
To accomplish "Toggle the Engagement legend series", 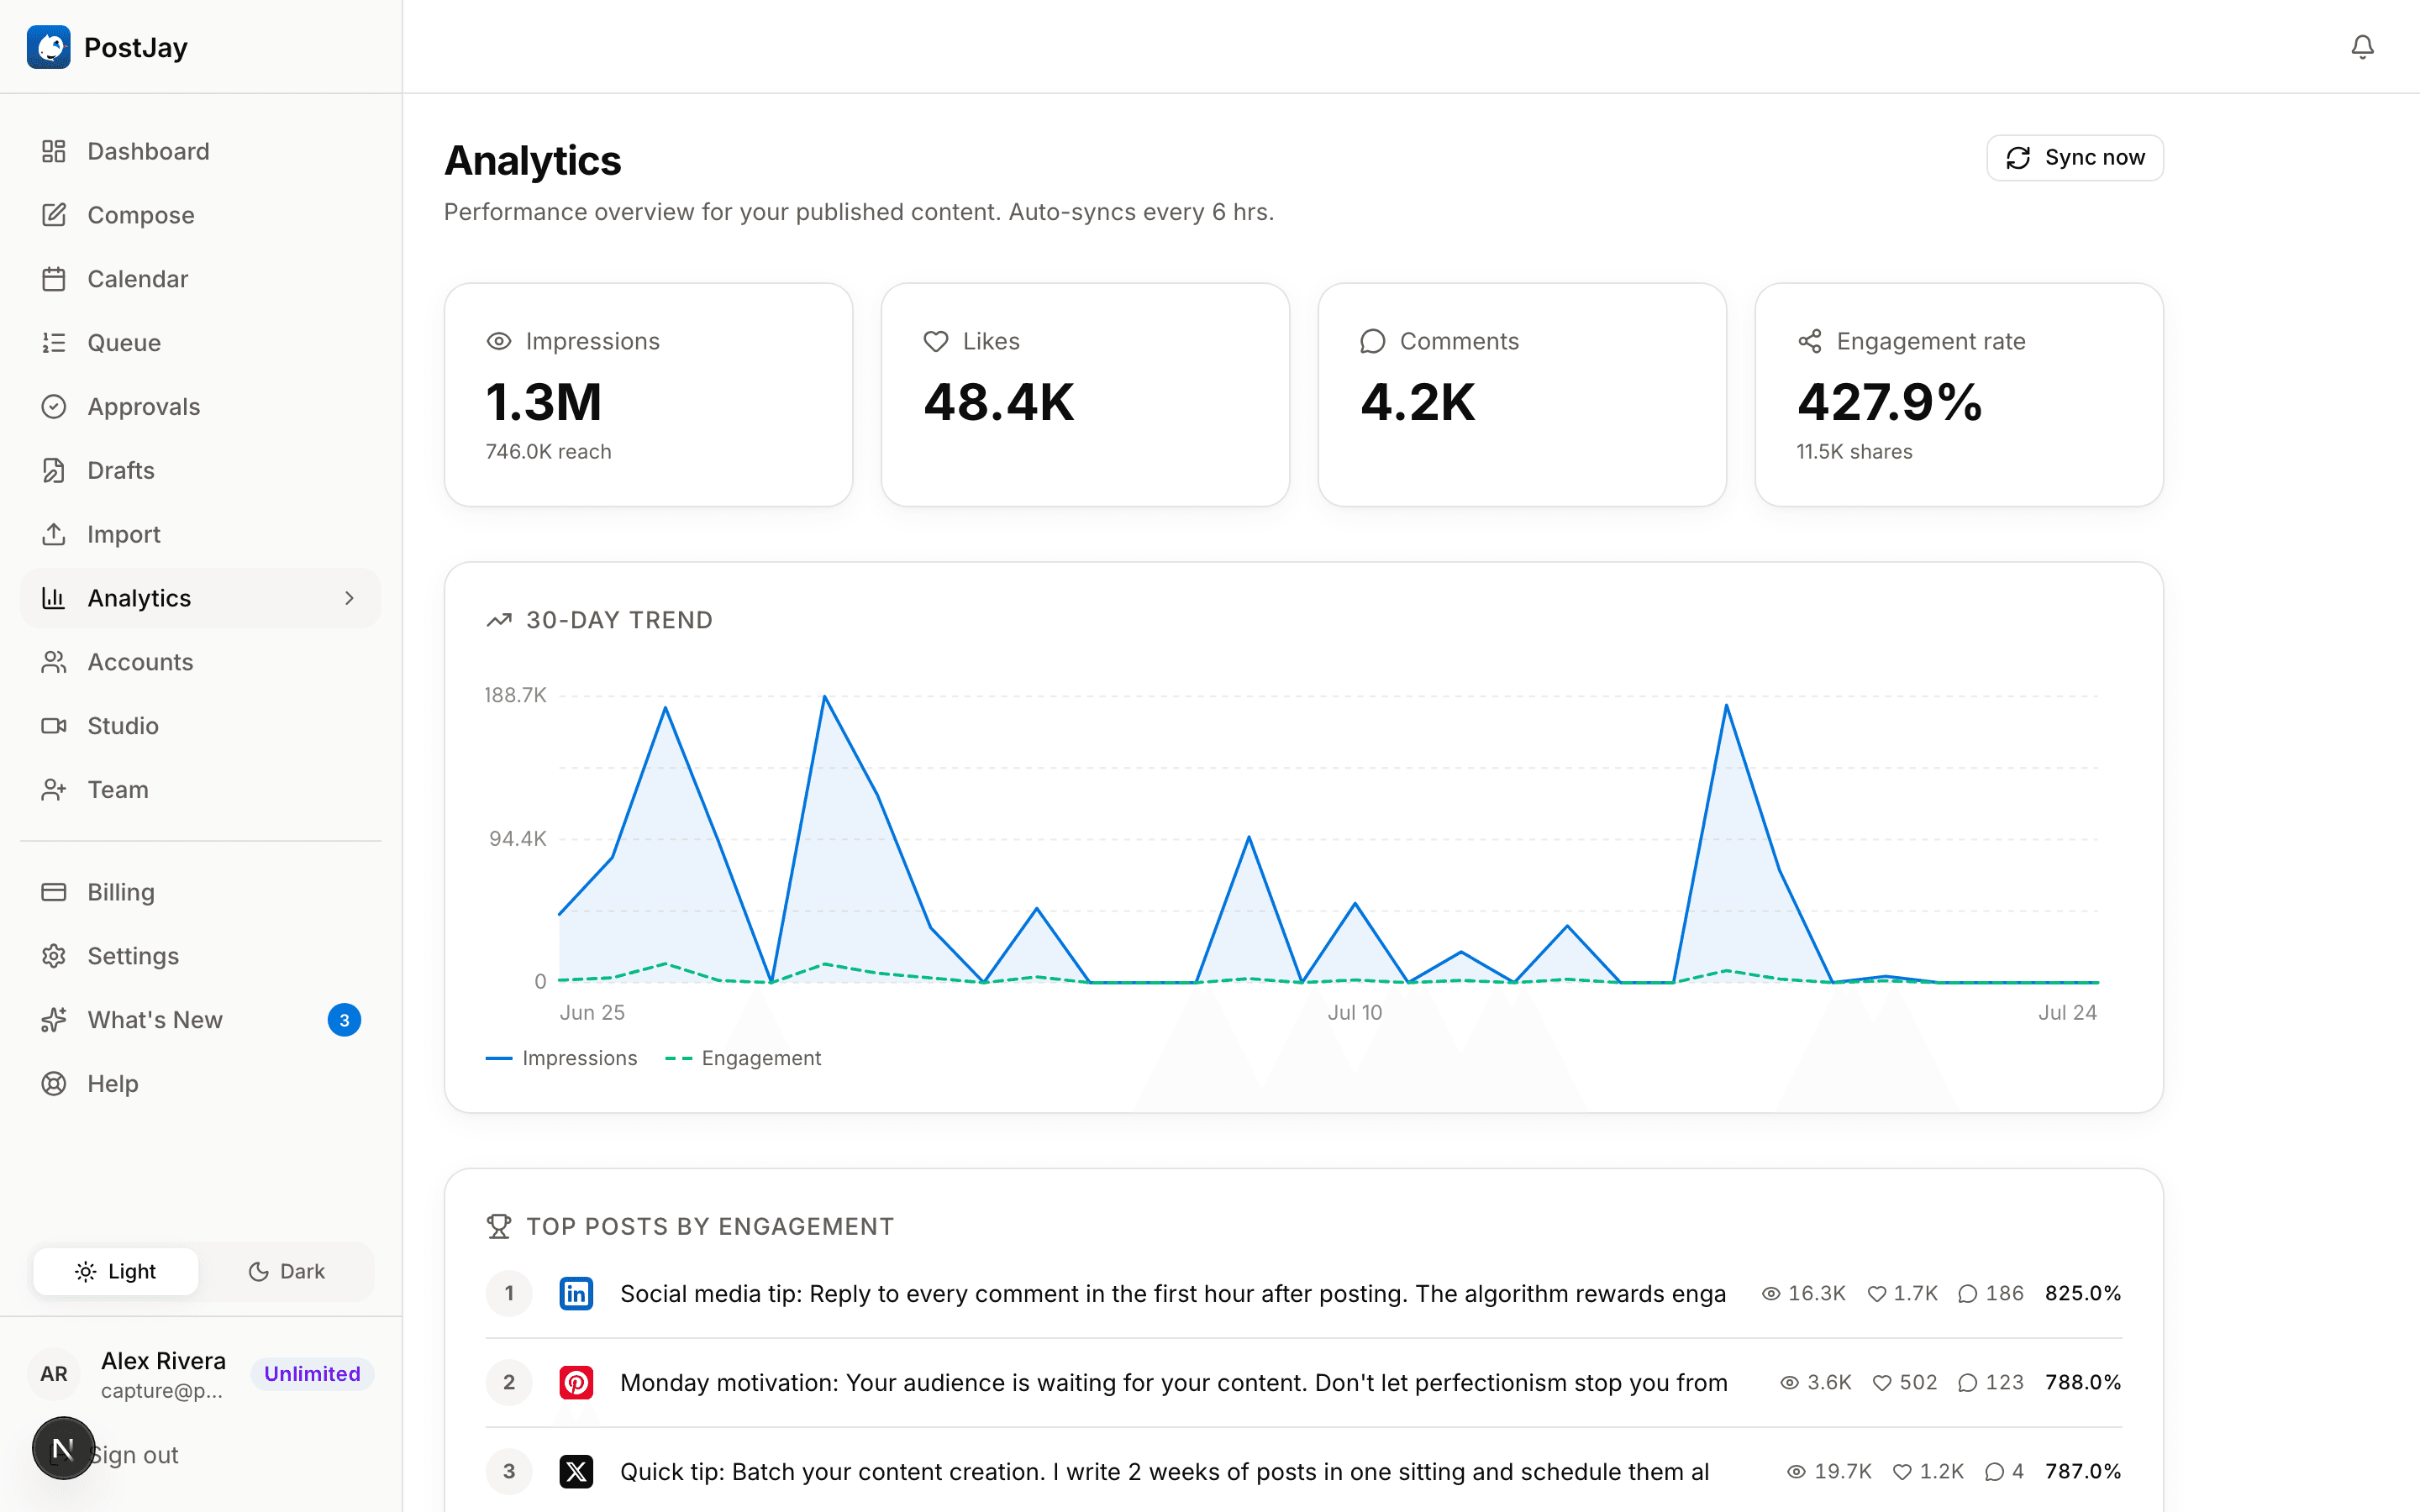I will pyautogui.click(x=743, y=1058).
